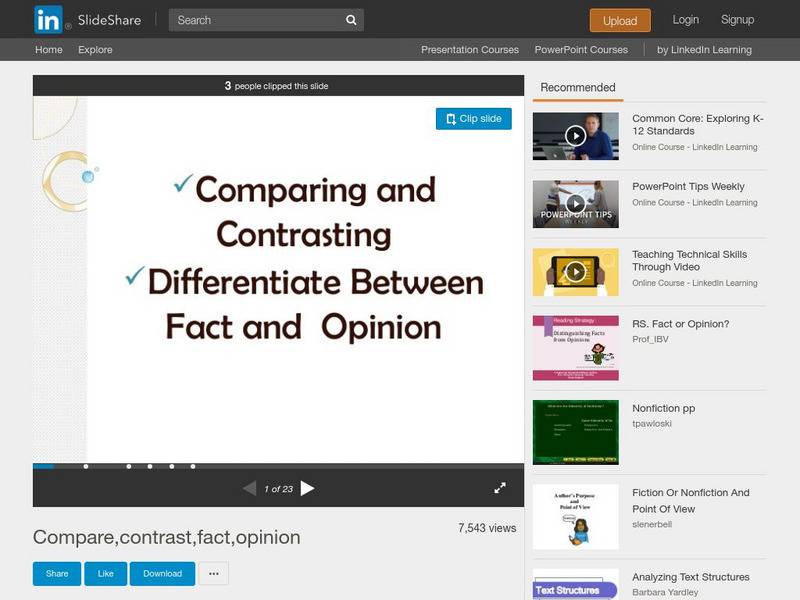
Task: Open more options ellipsis button
Action: pyautogui.click(x=214, y=573)
